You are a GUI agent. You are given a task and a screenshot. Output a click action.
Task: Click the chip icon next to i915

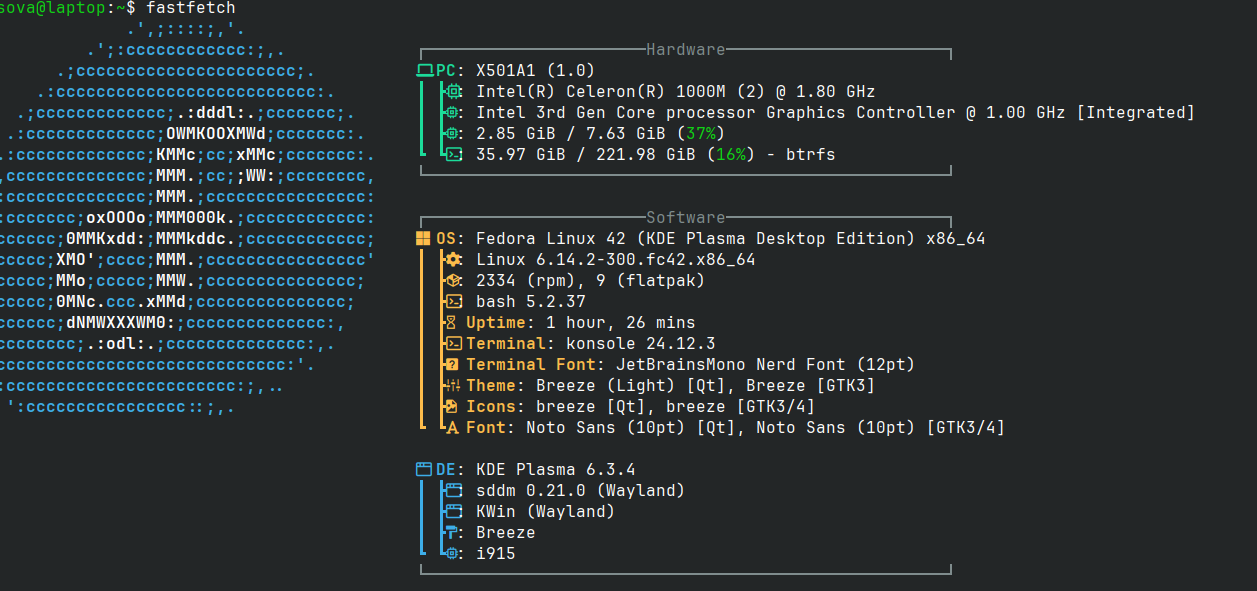tap(452, 554)
